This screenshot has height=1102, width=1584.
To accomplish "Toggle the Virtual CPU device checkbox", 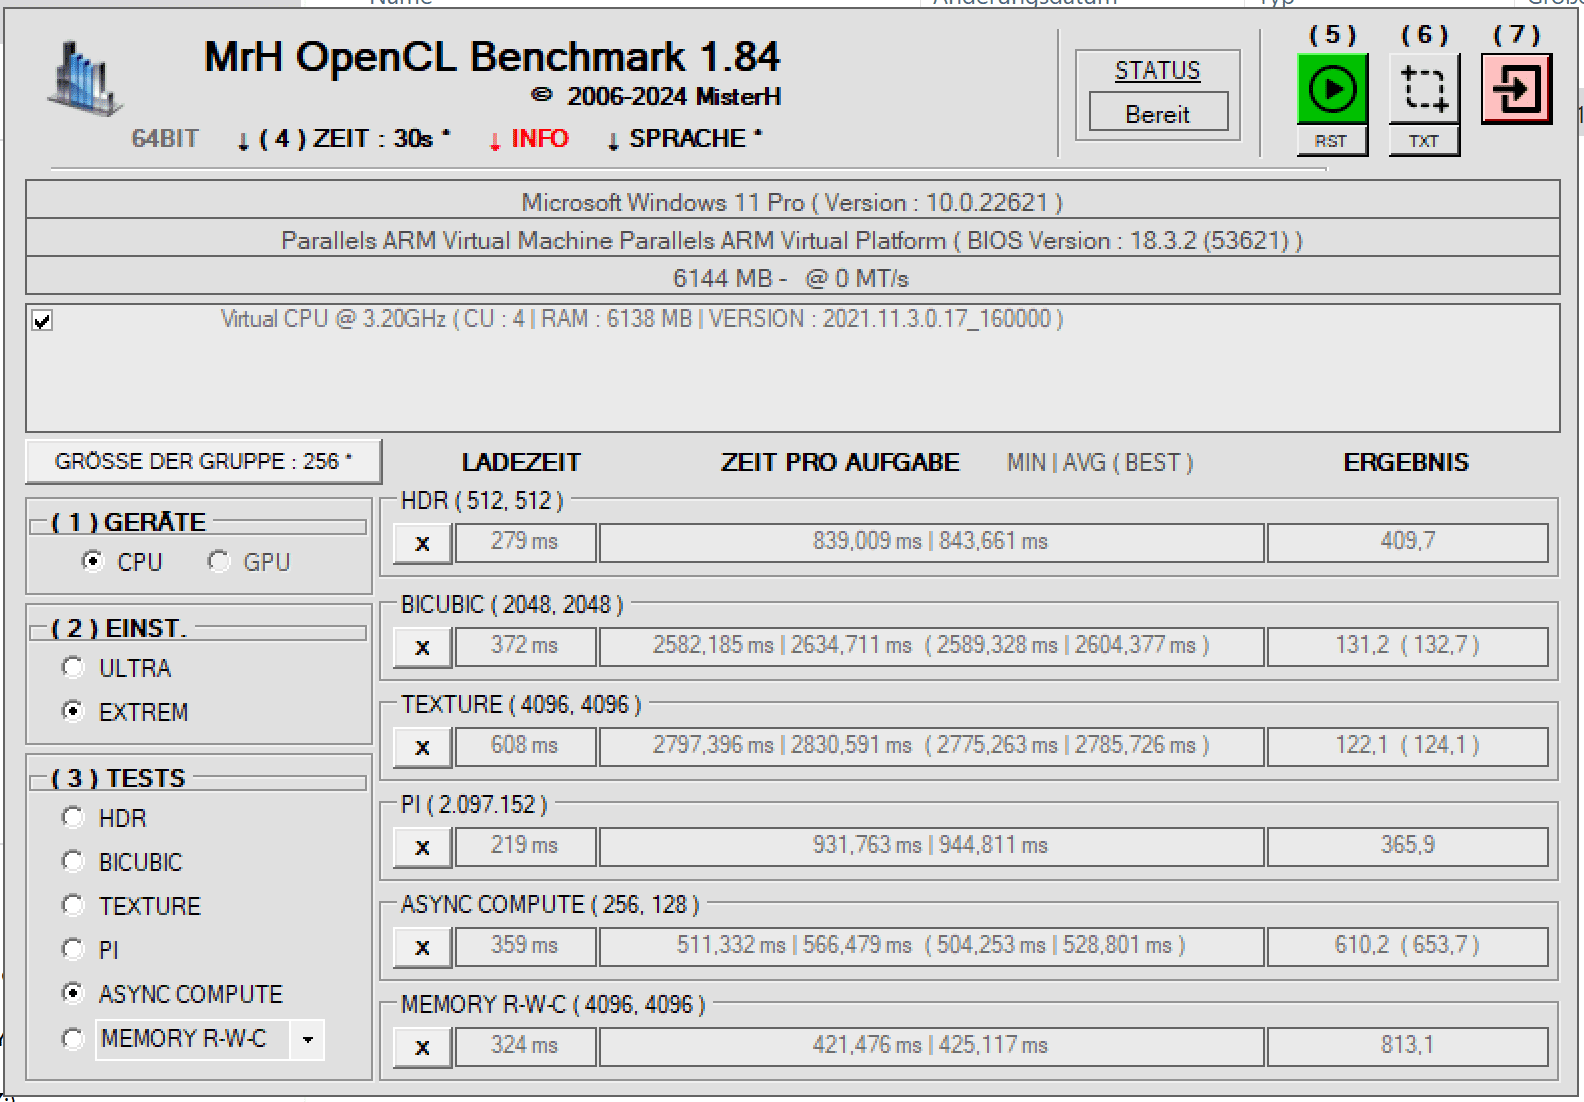I will (42, 321).
